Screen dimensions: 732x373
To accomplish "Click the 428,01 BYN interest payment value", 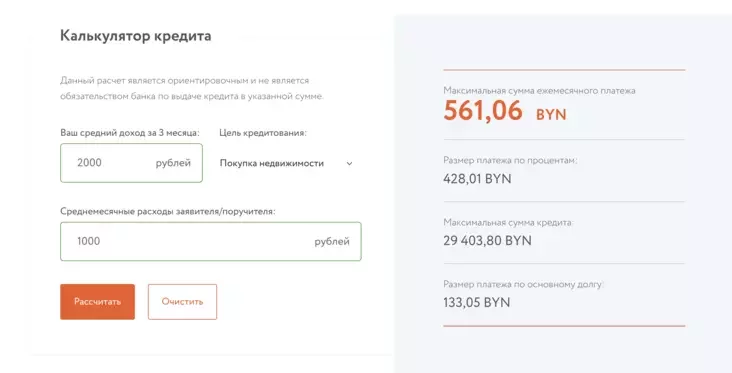I will click(x=477, y=179).
